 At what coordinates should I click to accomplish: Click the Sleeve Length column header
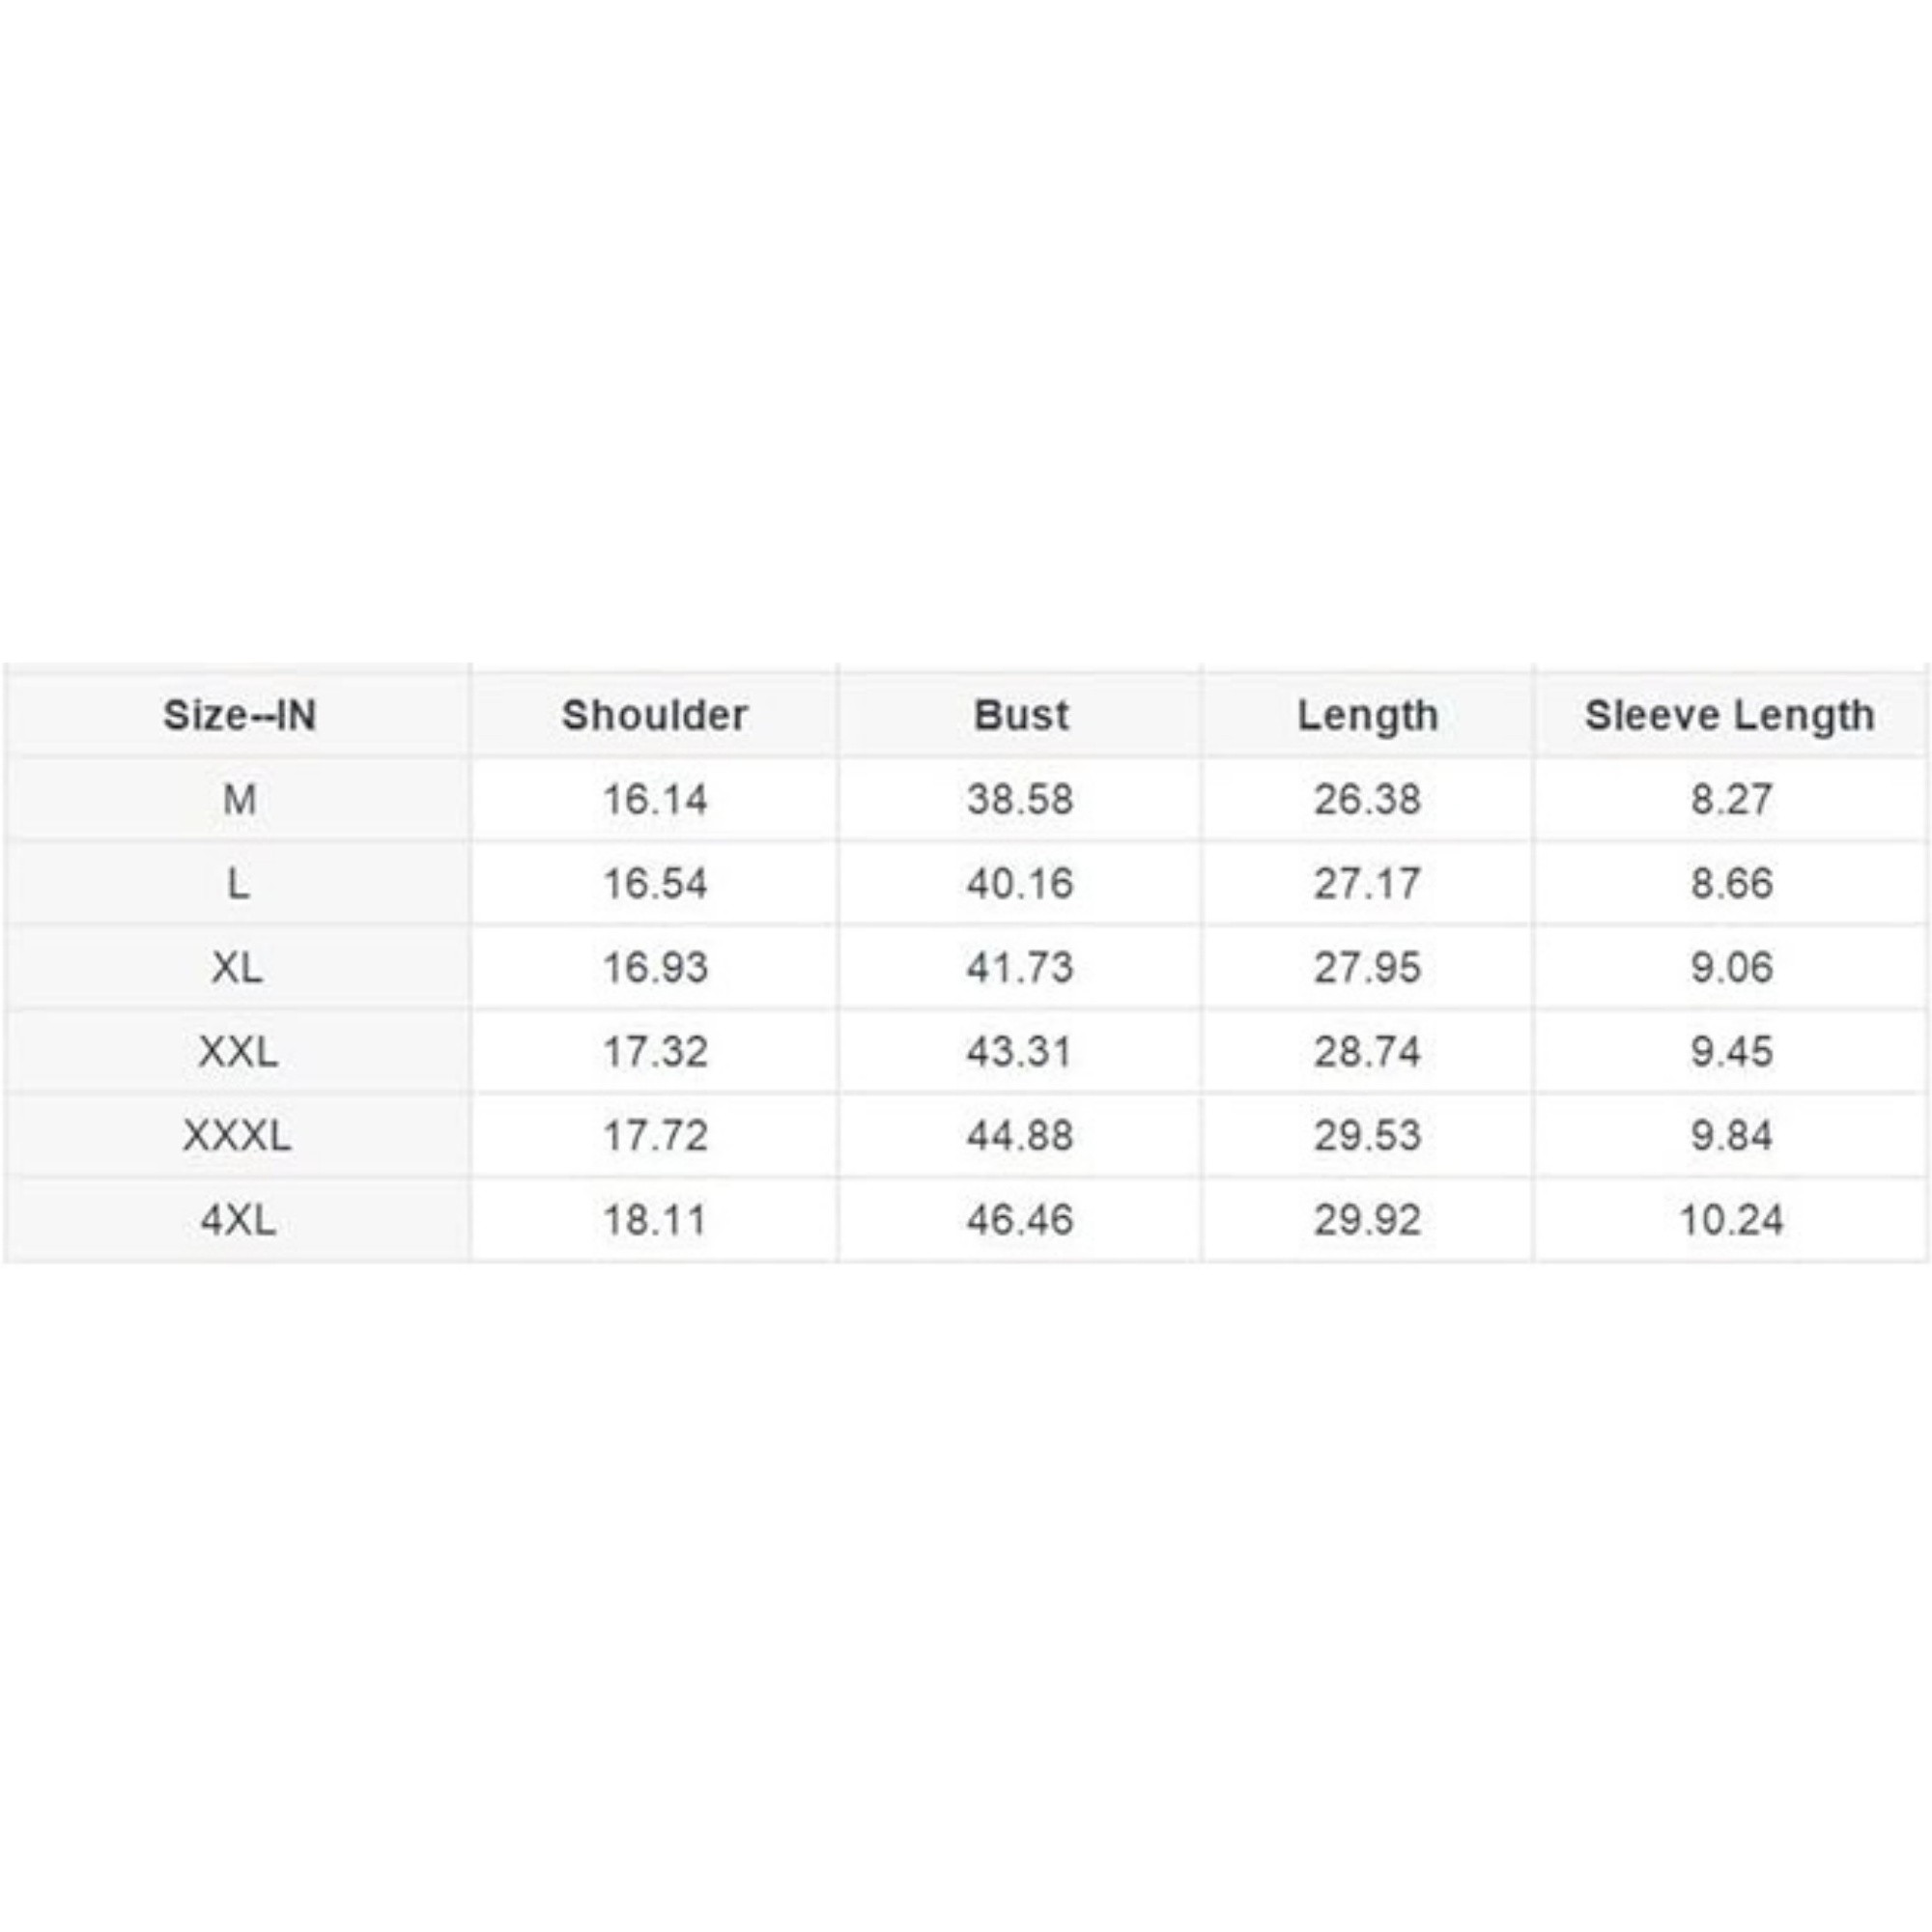[1730, 715]
